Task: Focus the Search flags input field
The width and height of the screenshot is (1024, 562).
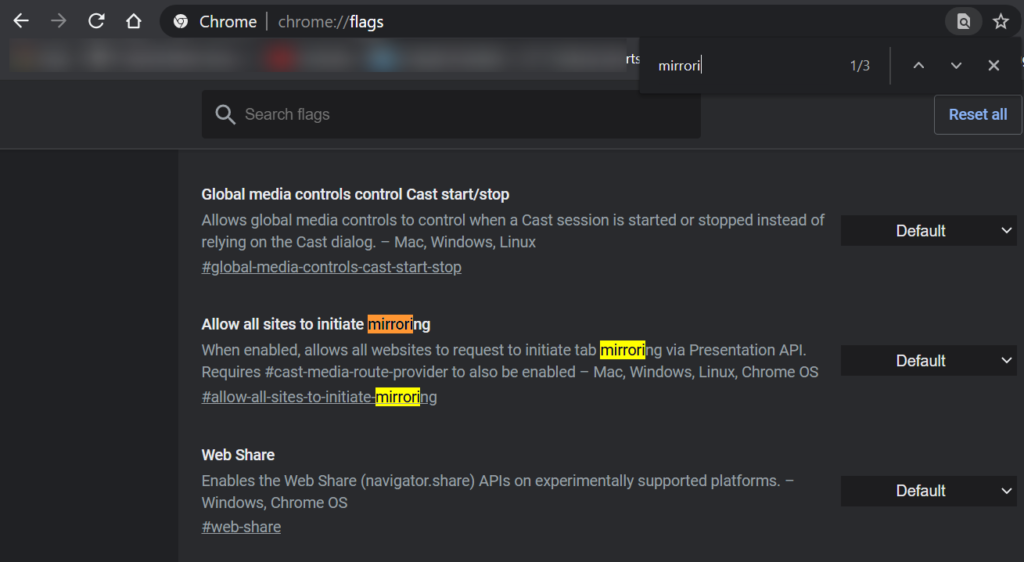Action: coord(451,114)
